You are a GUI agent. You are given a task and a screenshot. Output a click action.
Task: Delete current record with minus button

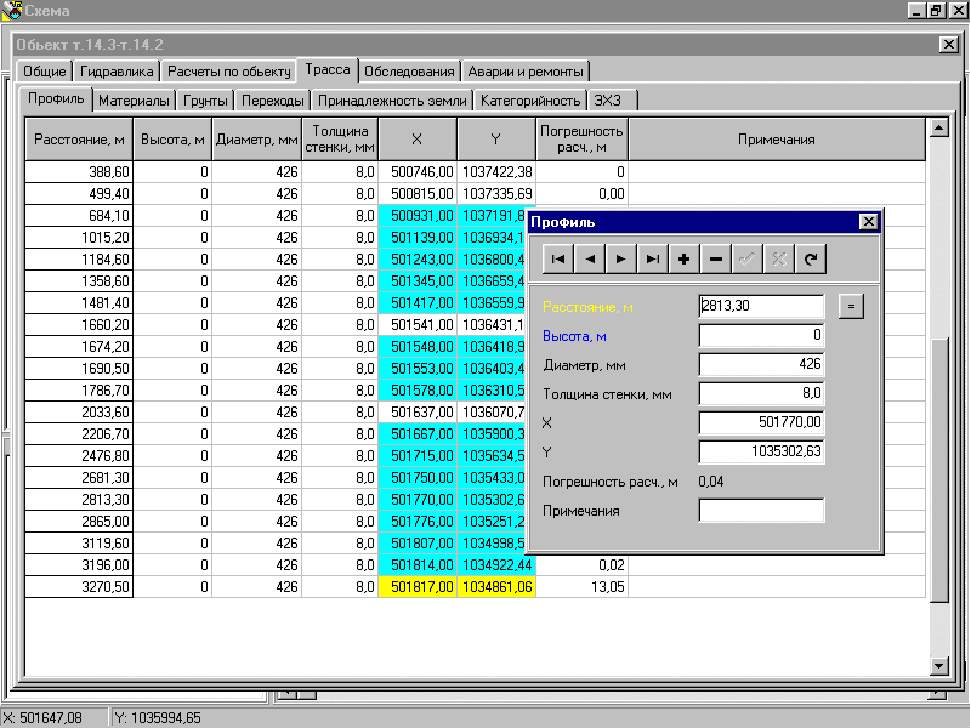pos(716,259)
